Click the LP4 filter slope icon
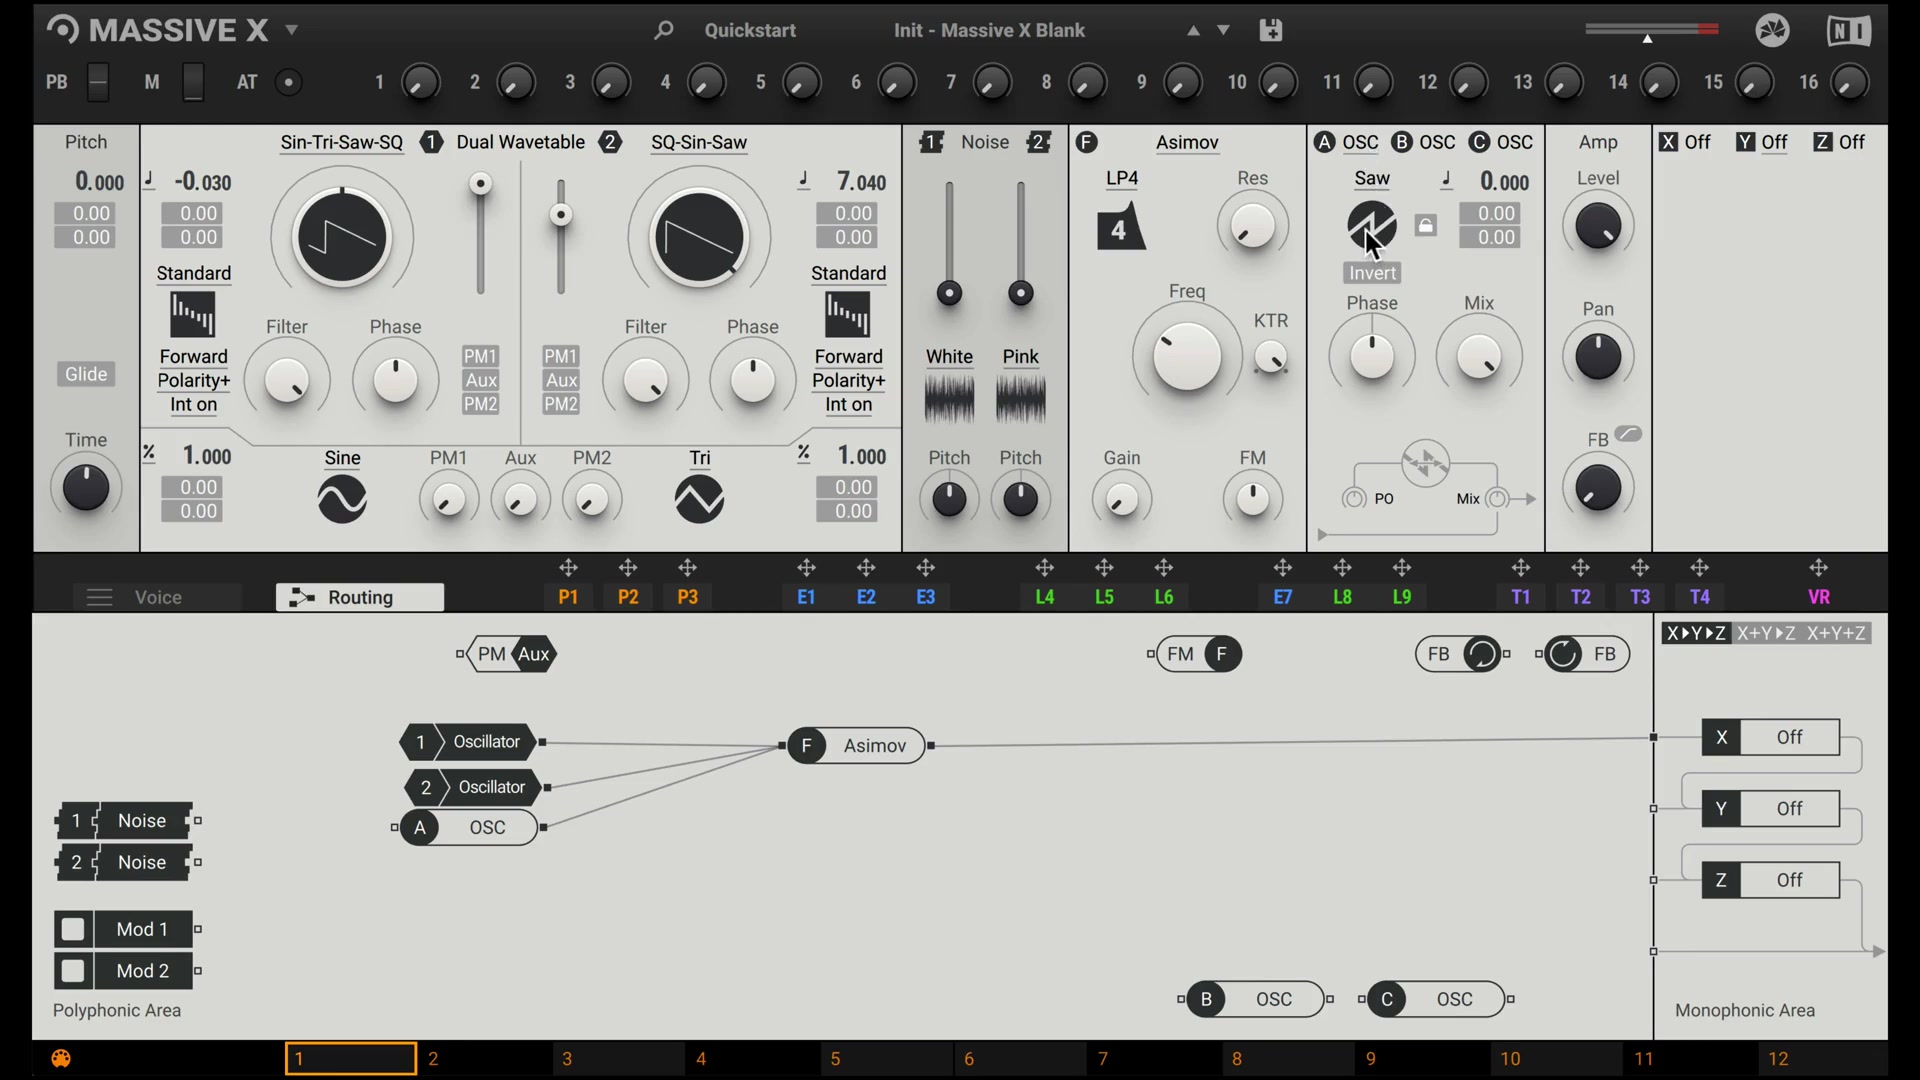This screenshot has height=1080, width=1920. tap(1120, 226)
